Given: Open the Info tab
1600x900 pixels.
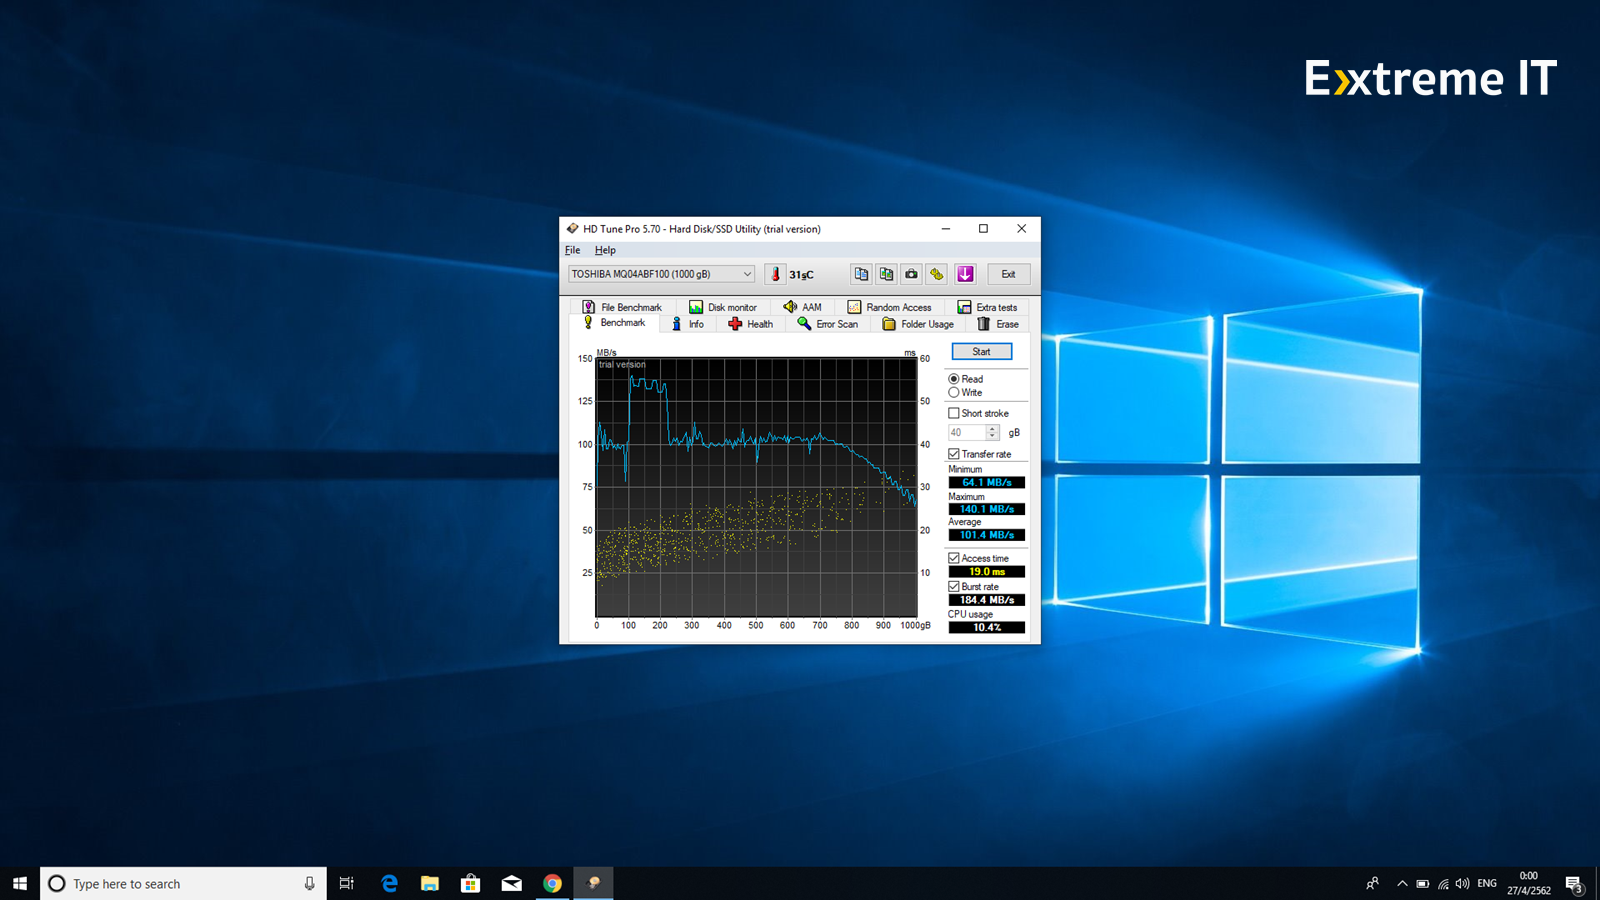Looking at the screenshot, I should click(x=687, y=324).
